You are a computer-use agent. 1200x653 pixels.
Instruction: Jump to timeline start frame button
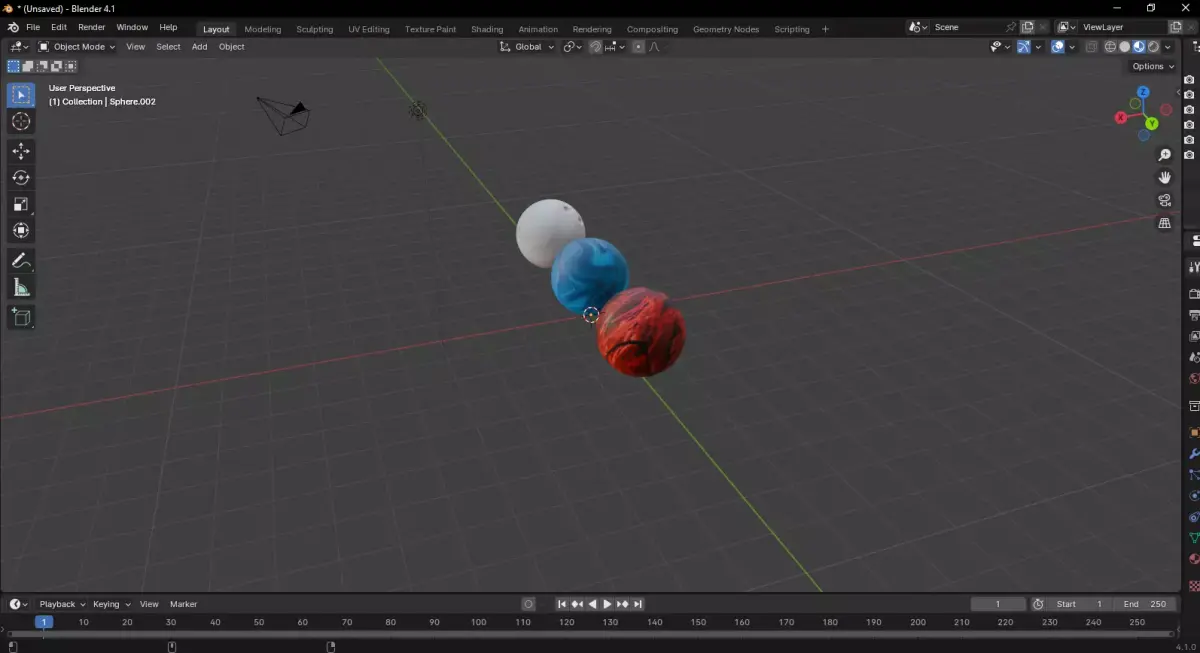click(562, 604)
